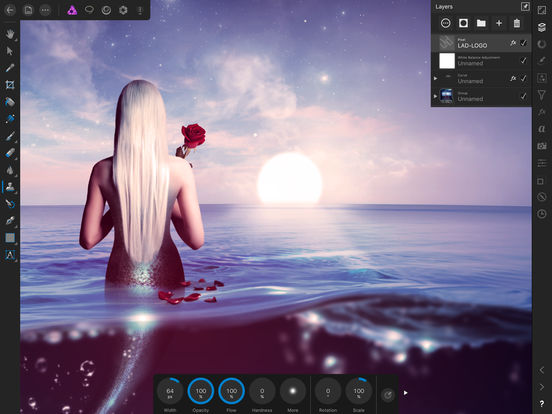Choose the Crop tool
This screenshot has height=414, width=552.
[10, 85]
